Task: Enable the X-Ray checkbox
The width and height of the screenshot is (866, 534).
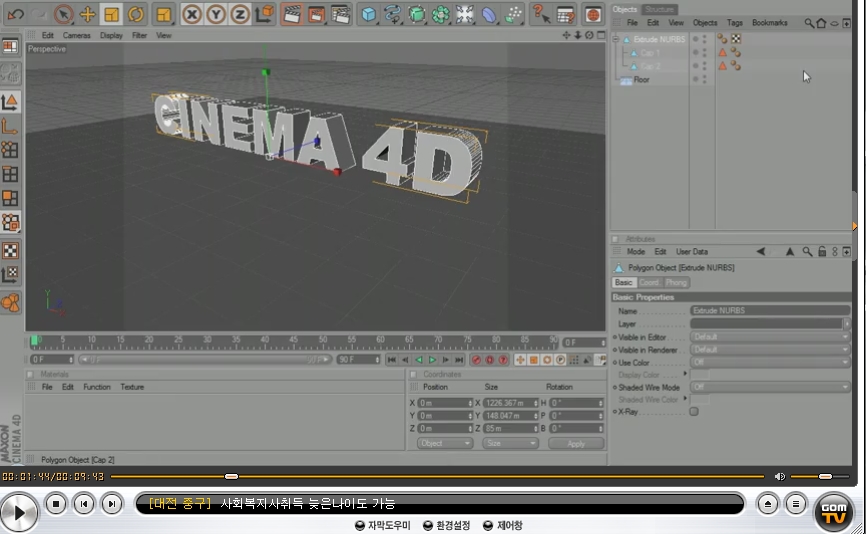Action: click(694, 411)
